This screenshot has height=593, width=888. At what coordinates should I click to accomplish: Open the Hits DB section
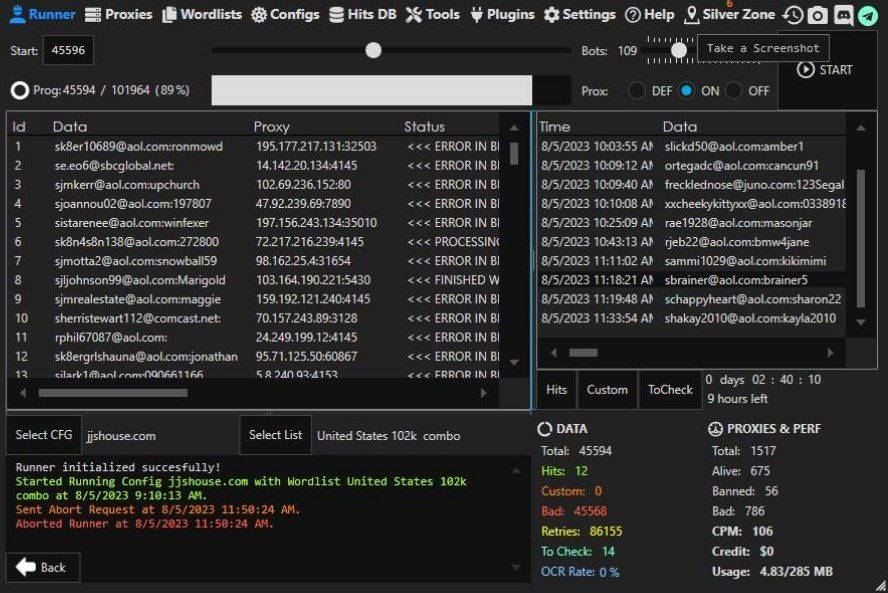362,14
